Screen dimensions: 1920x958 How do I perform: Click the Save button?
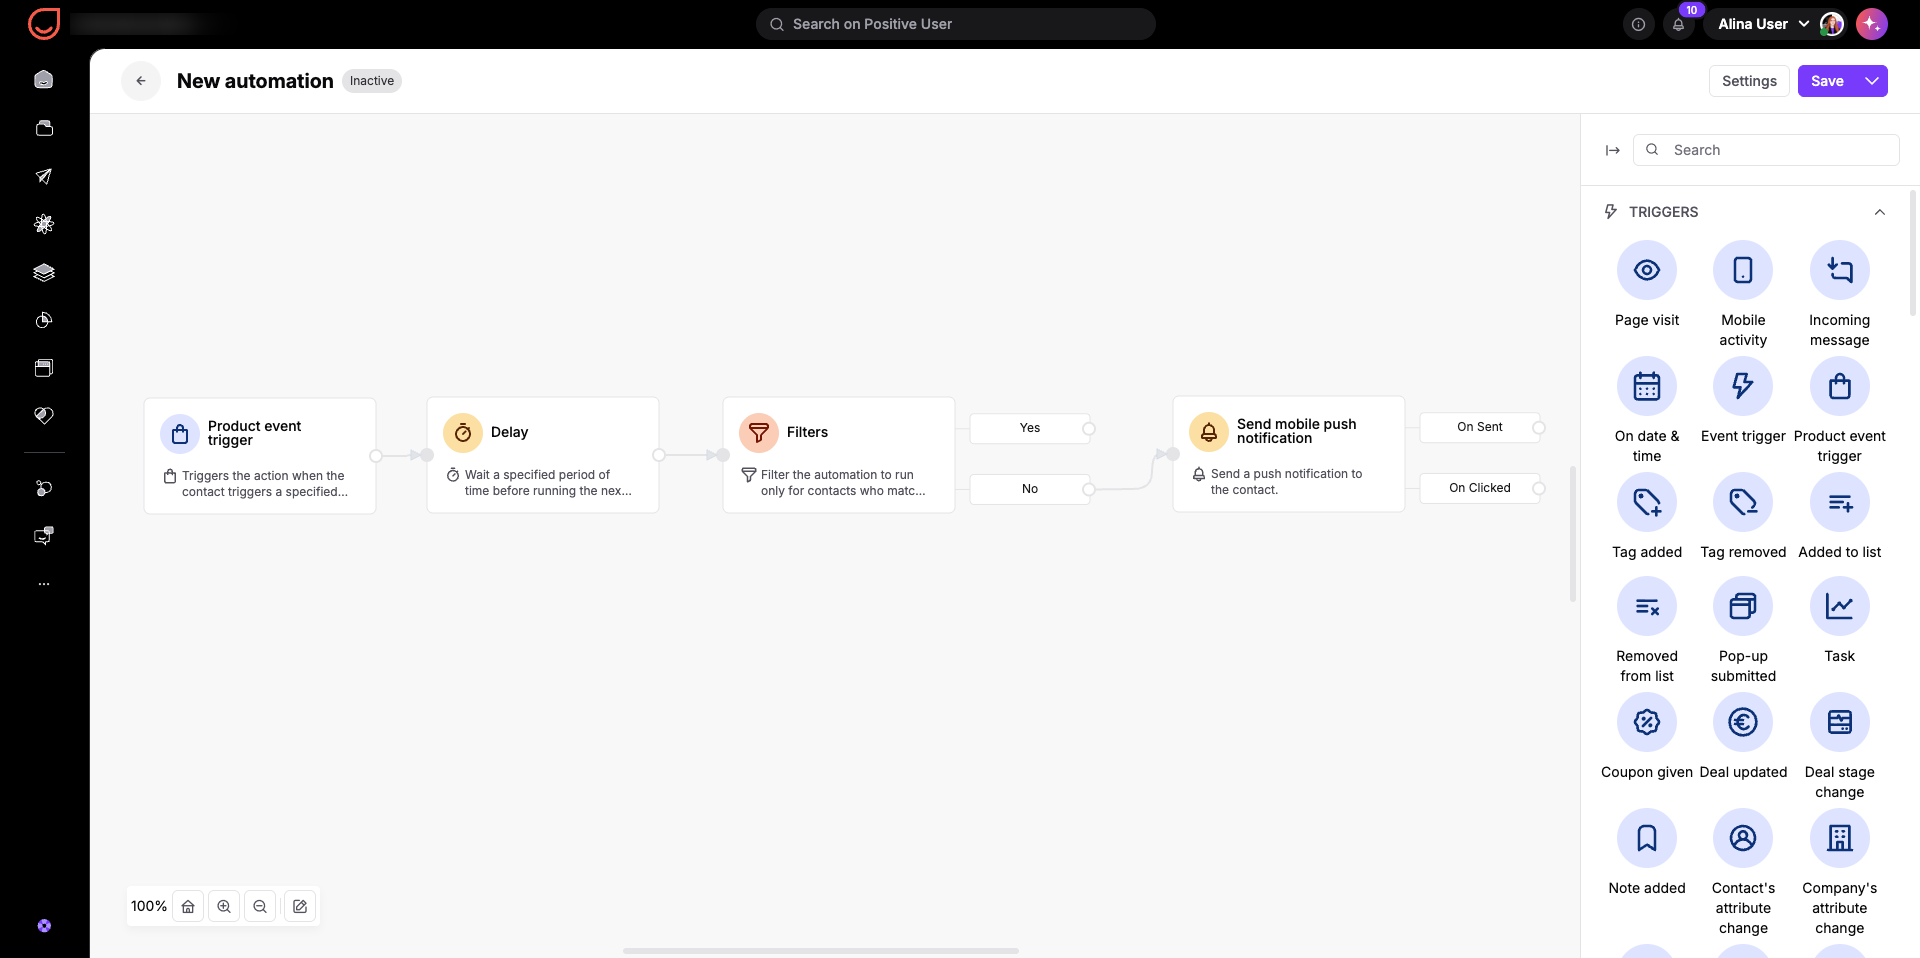pos(1827,81)
